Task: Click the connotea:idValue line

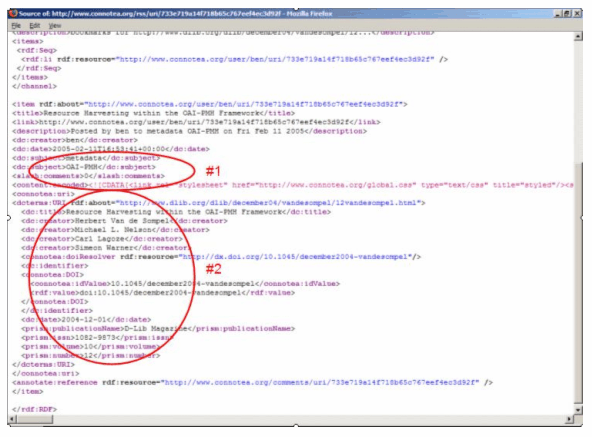Action: [185, 284]
